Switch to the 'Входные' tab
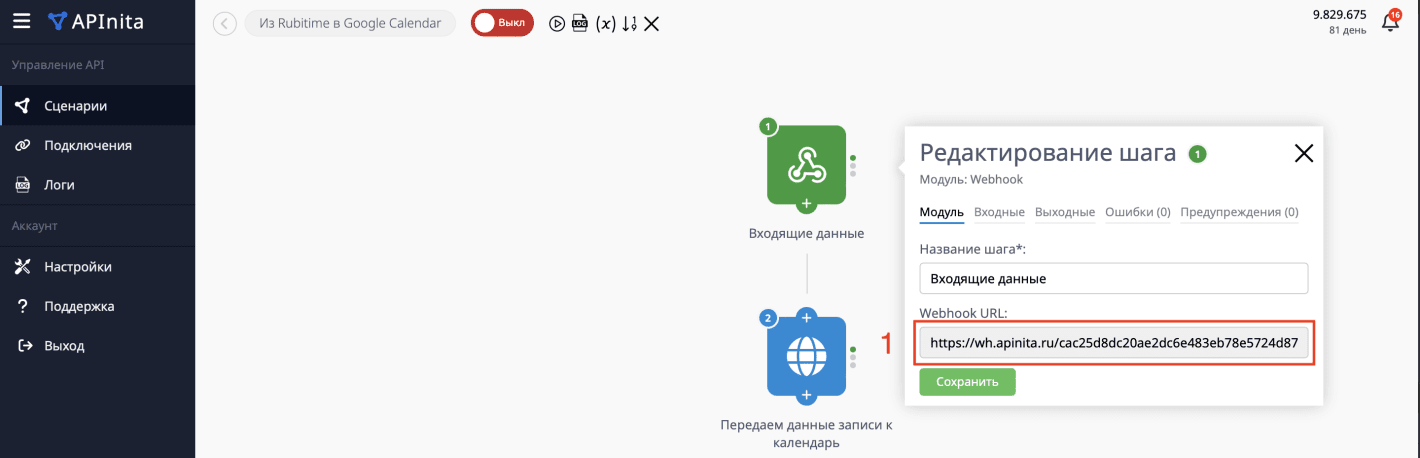 pyautogui.click(x=999, y=212)
